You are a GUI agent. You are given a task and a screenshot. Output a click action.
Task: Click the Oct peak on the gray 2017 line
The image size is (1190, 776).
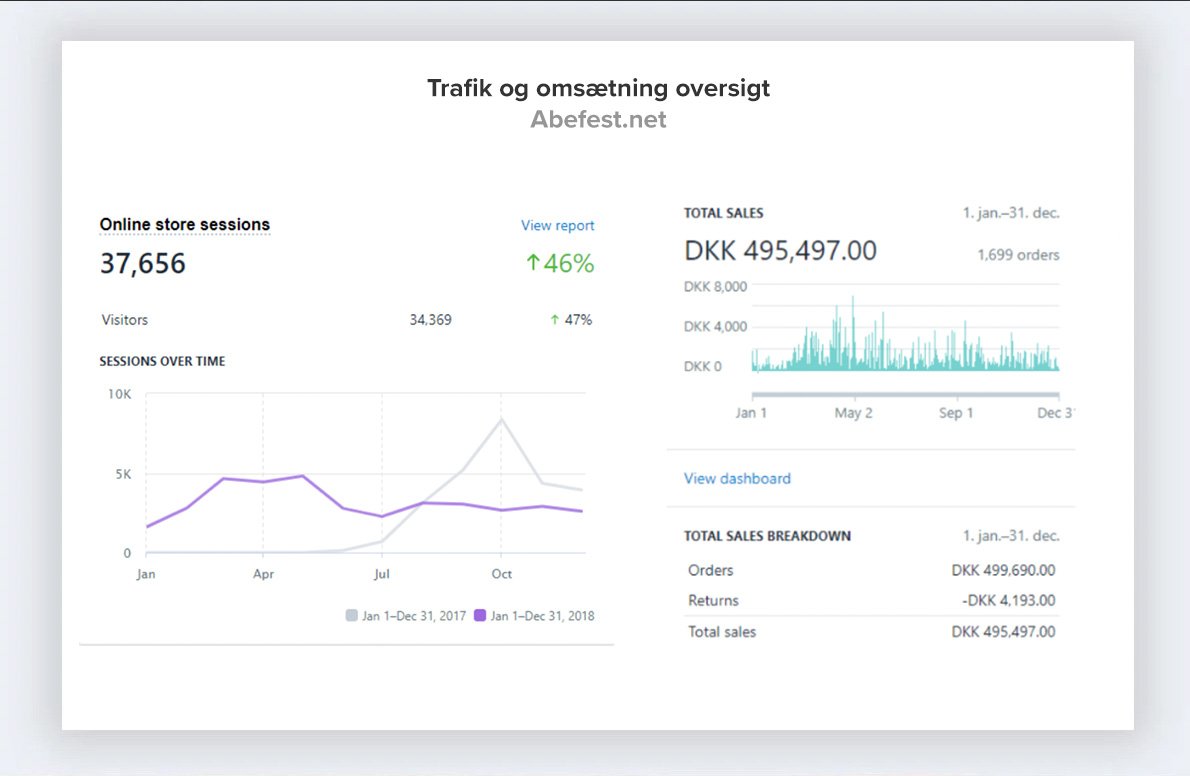click(x=501, y=419)
